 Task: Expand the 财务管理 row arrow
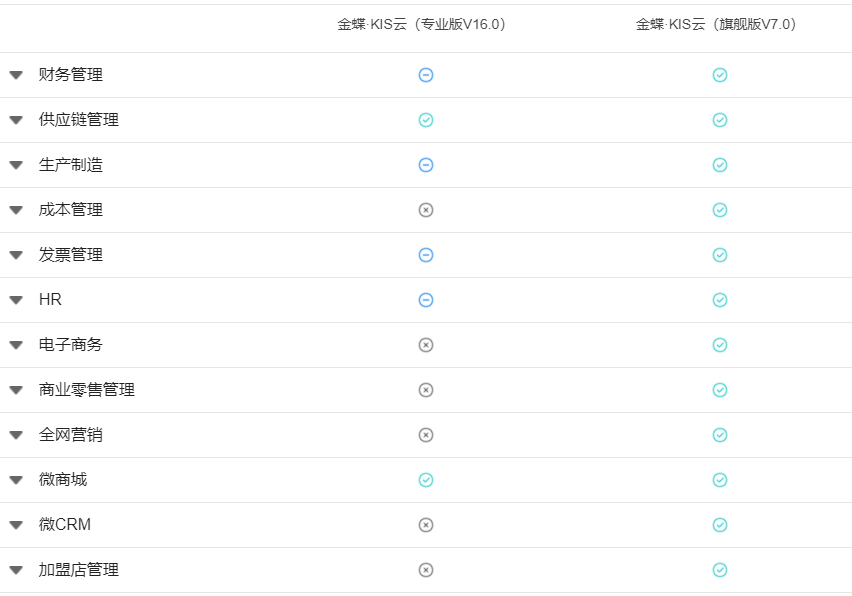[x=16, y=75]
